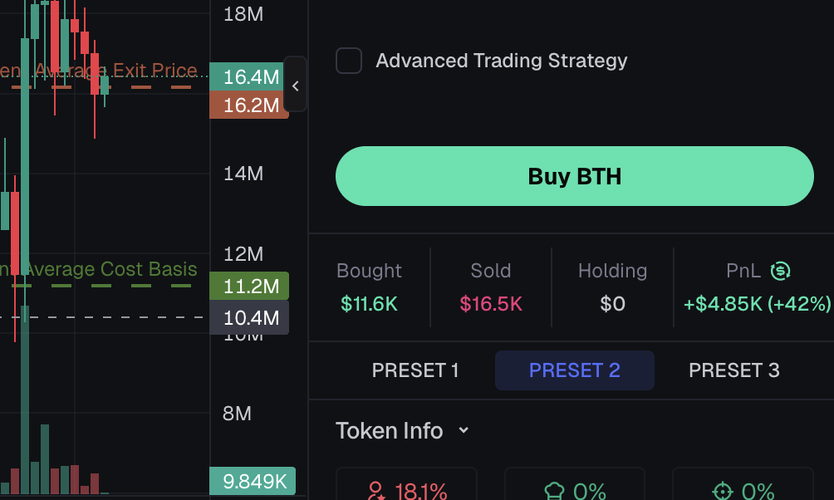Collapse the Token Info section heading
The image size is (834, 500).
pyautogui.click(x=389, y=430)
